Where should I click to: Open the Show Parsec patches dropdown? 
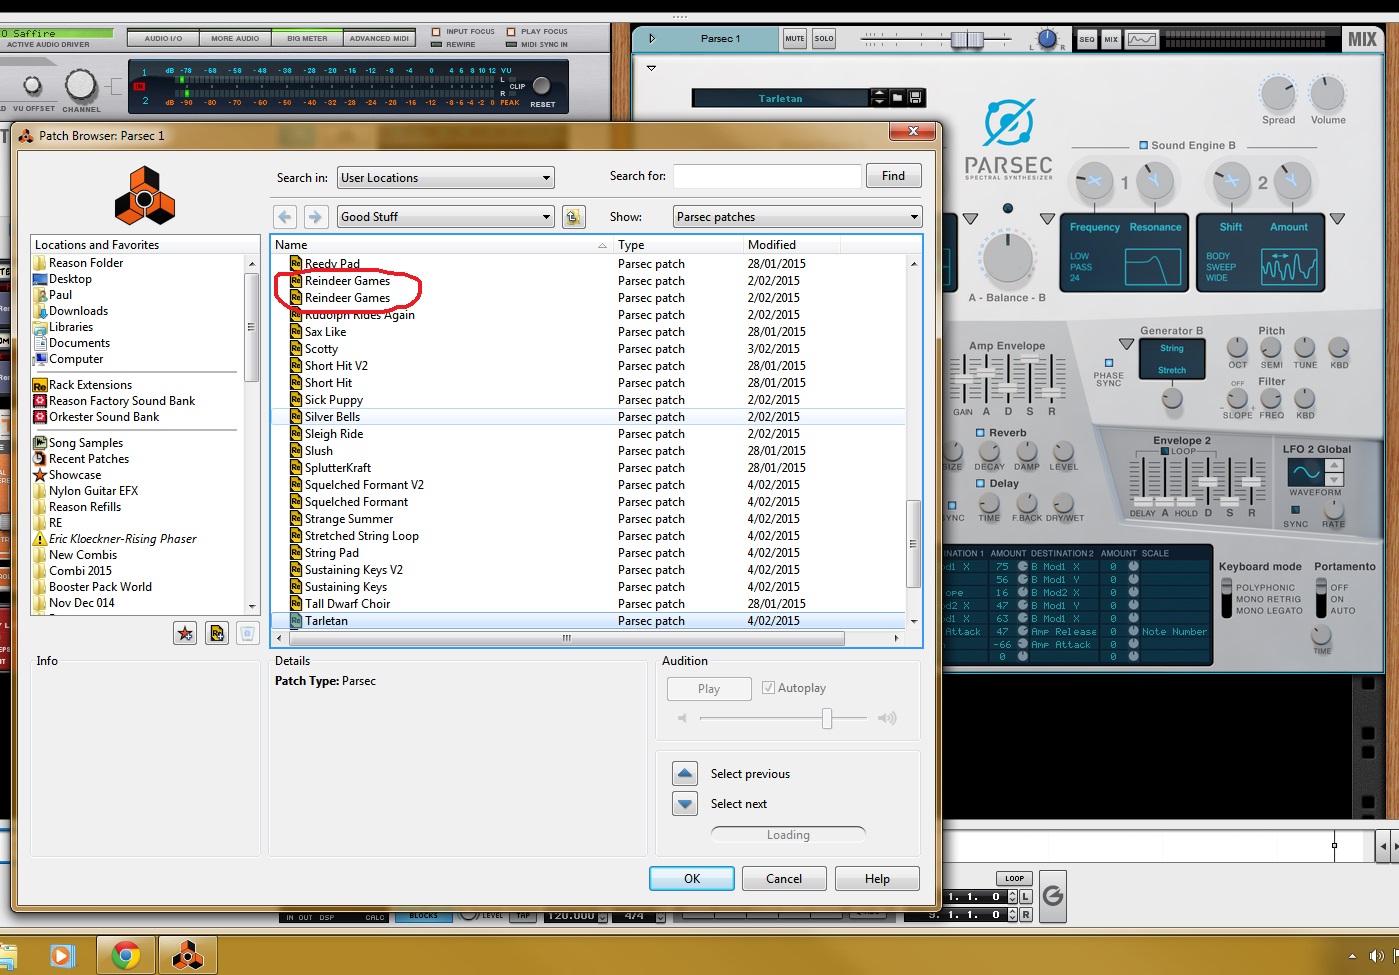coord(797,217)
